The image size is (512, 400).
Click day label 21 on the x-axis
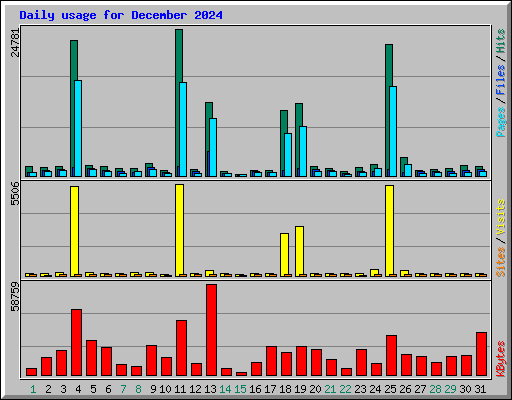click(330, 389)
